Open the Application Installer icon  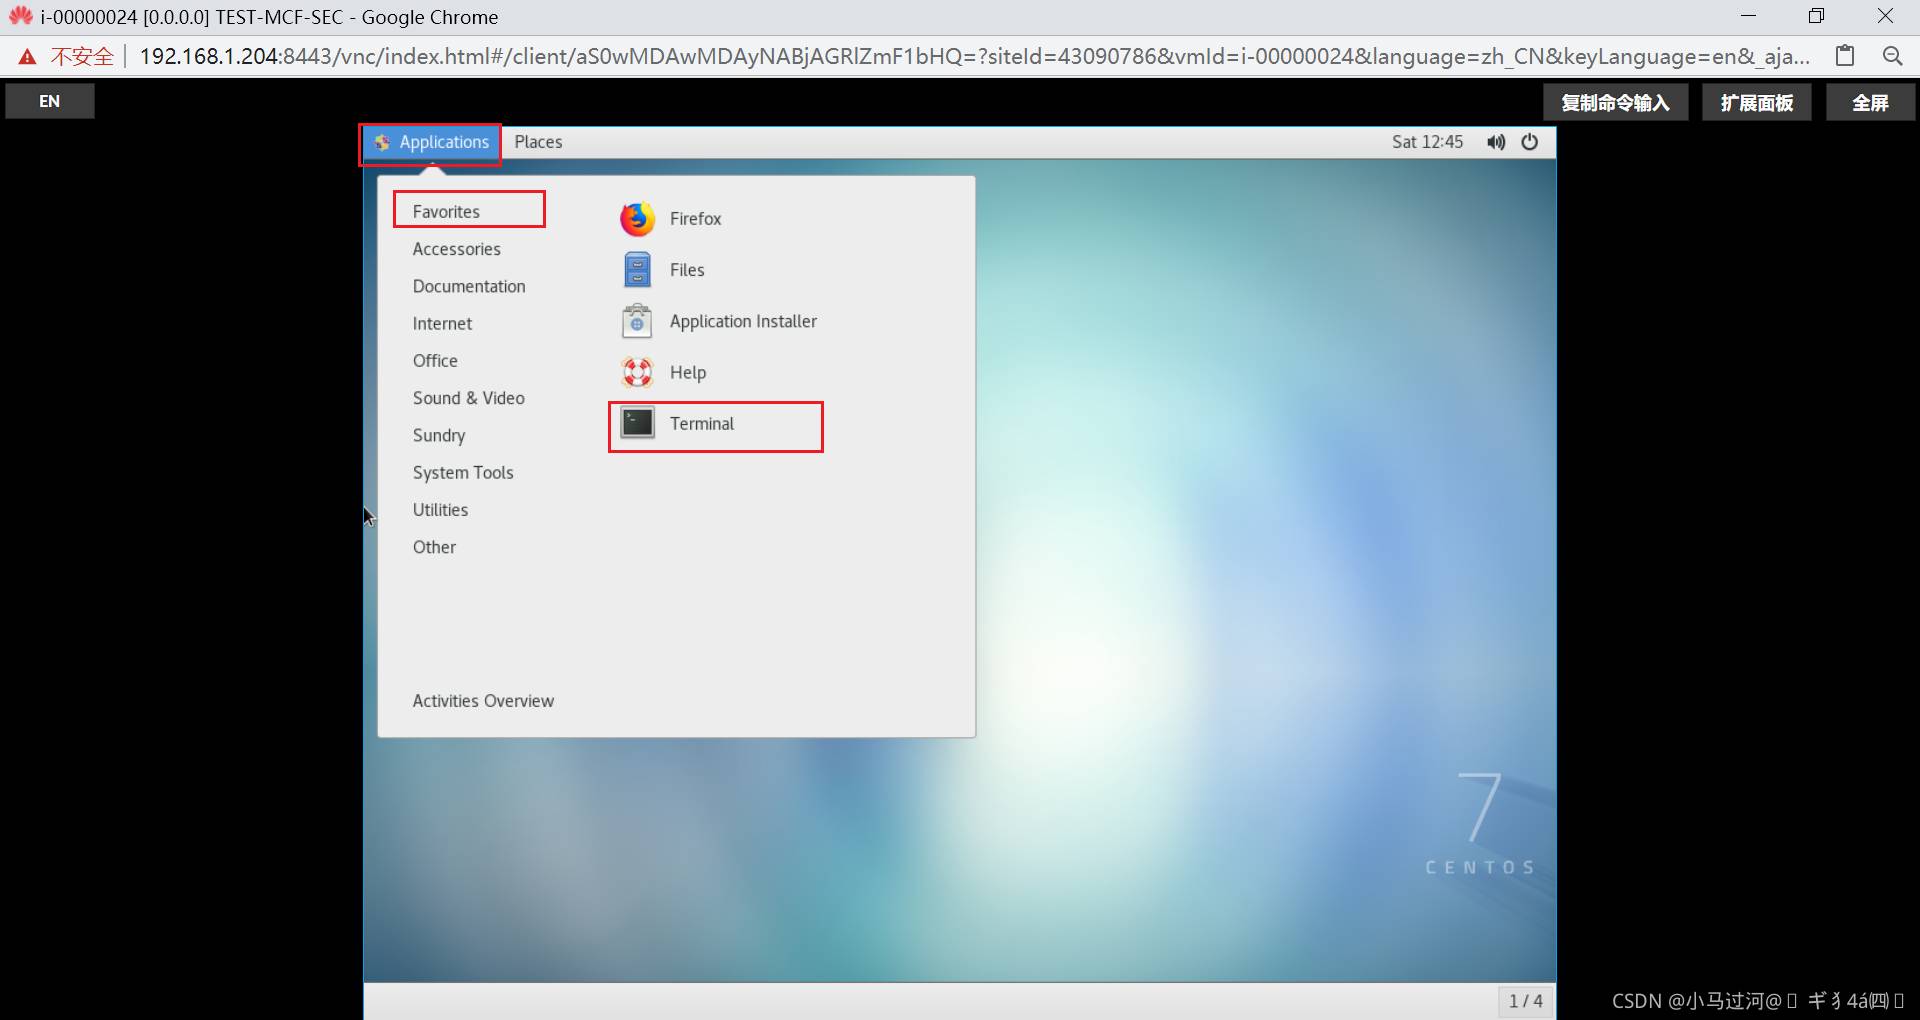tap(637, 322)
